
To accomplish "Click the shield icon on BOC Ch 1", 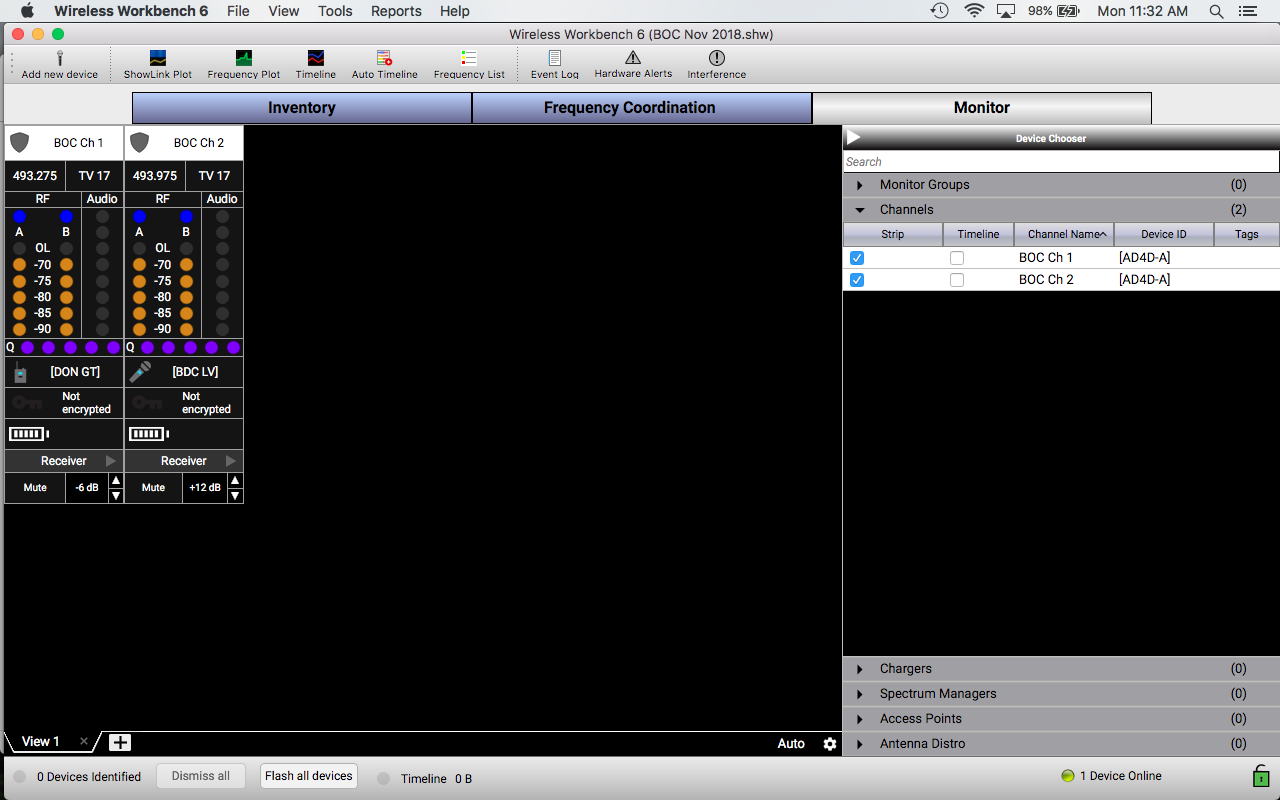I will click(x=20, y=142).
